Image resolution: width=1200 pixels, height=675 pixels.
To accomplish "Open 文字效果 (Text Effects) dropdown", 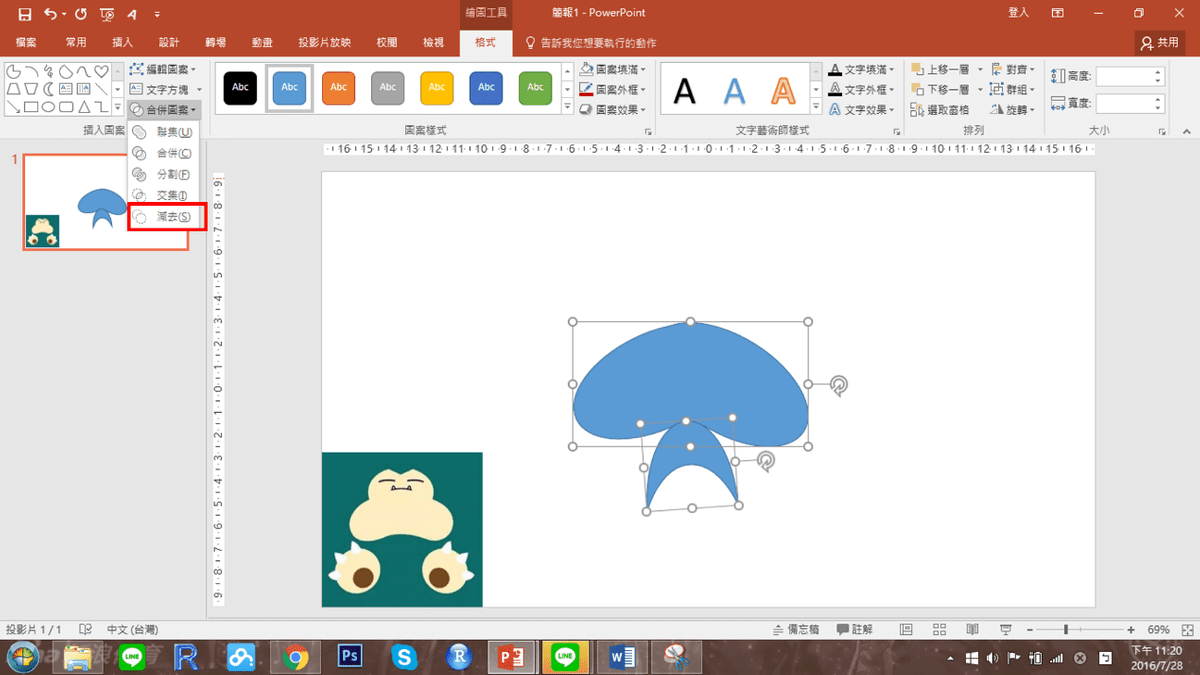I will tap(861, 110).
